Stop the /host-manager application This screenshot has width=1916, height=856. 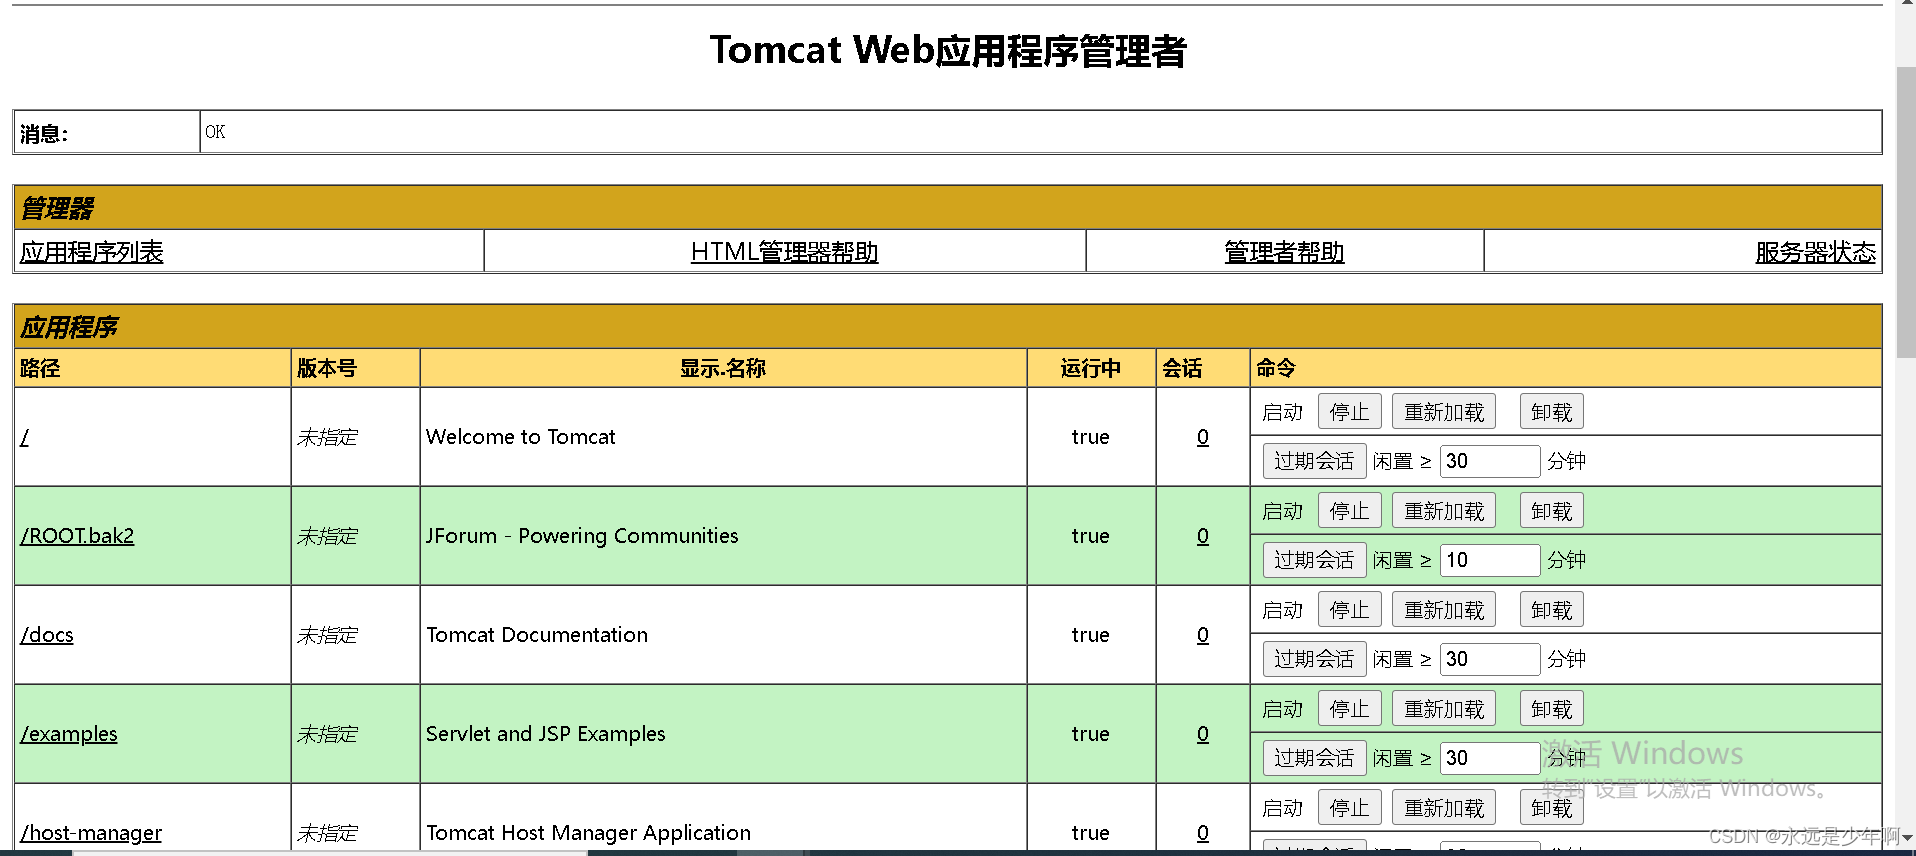coord(1349,808)
